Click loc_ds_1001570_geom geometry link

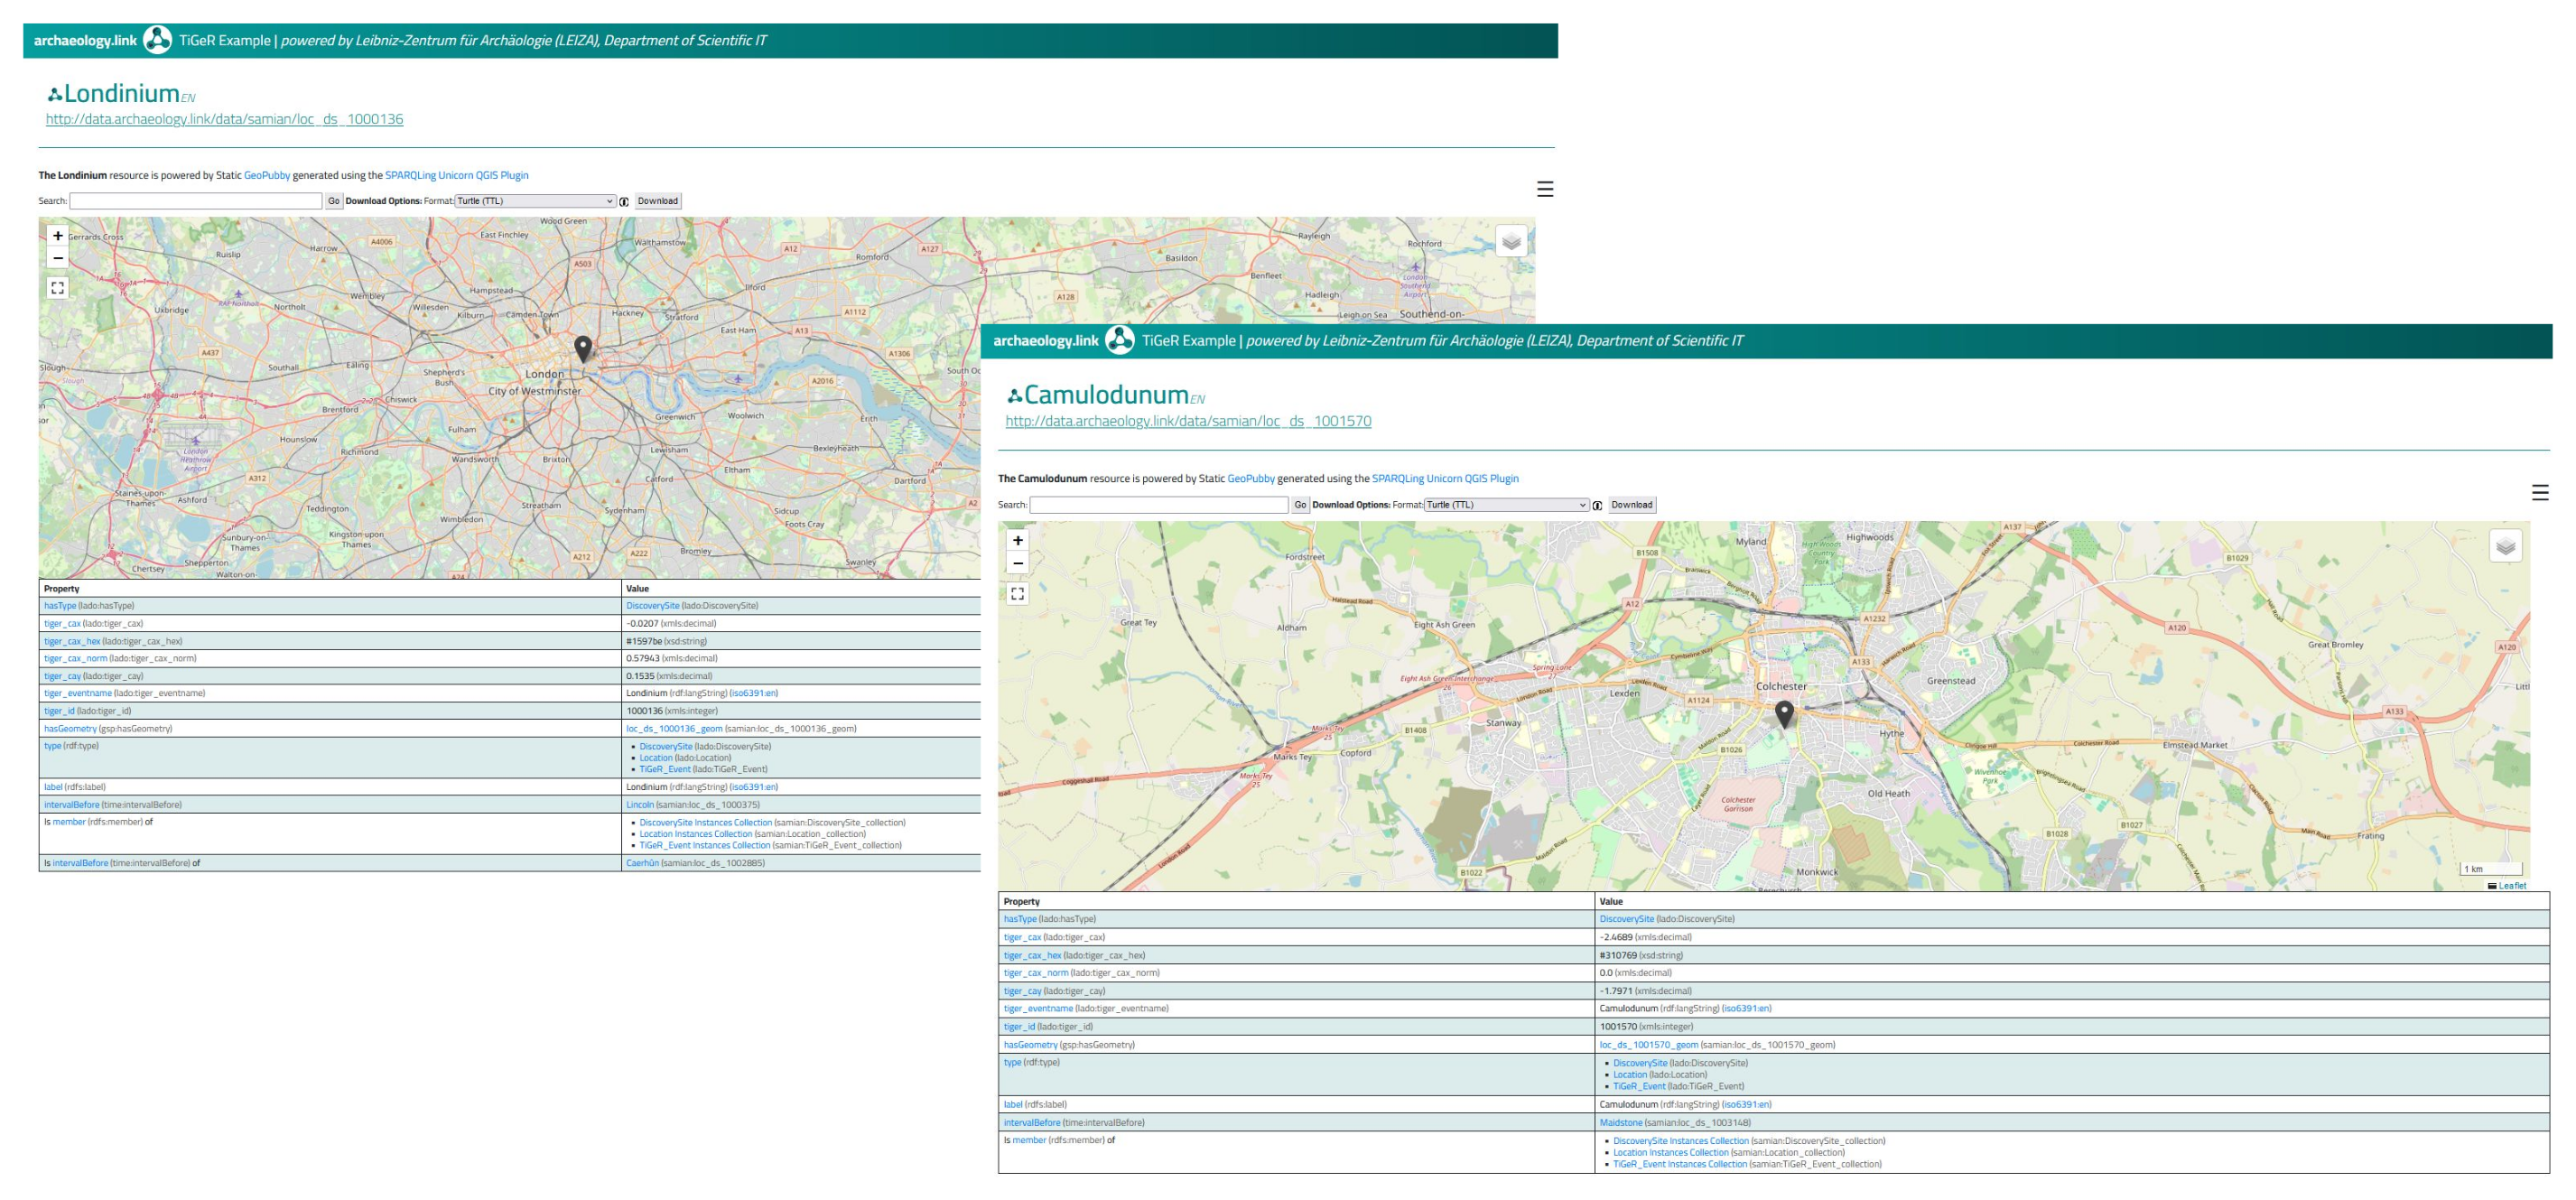pyautogui.click(x=1649, y=1045)
